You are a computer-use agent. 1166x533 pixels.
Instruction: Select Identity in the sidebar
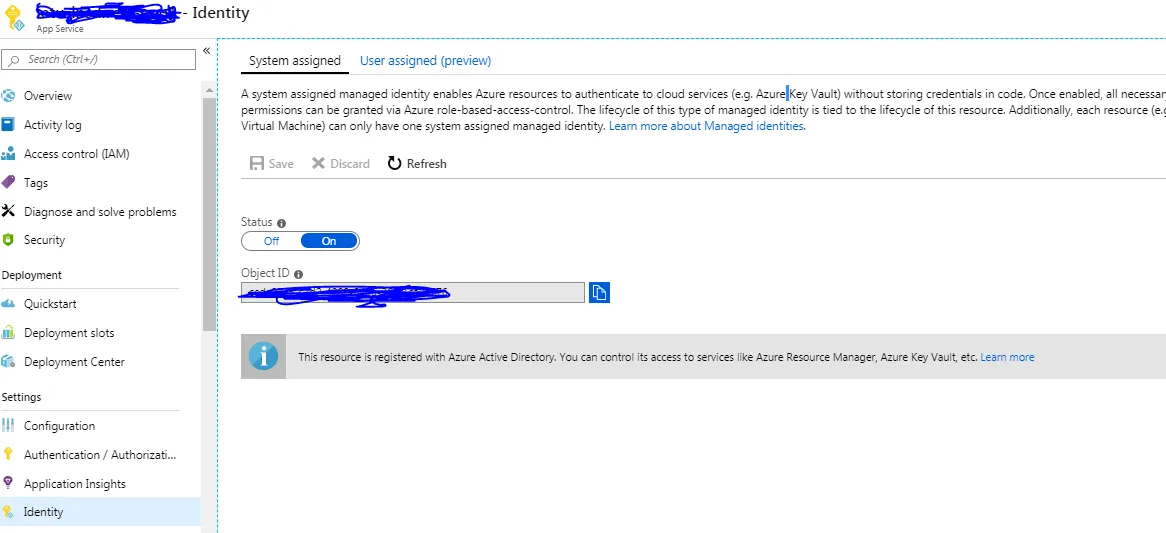pyautogui.click(x=100, y=512)
